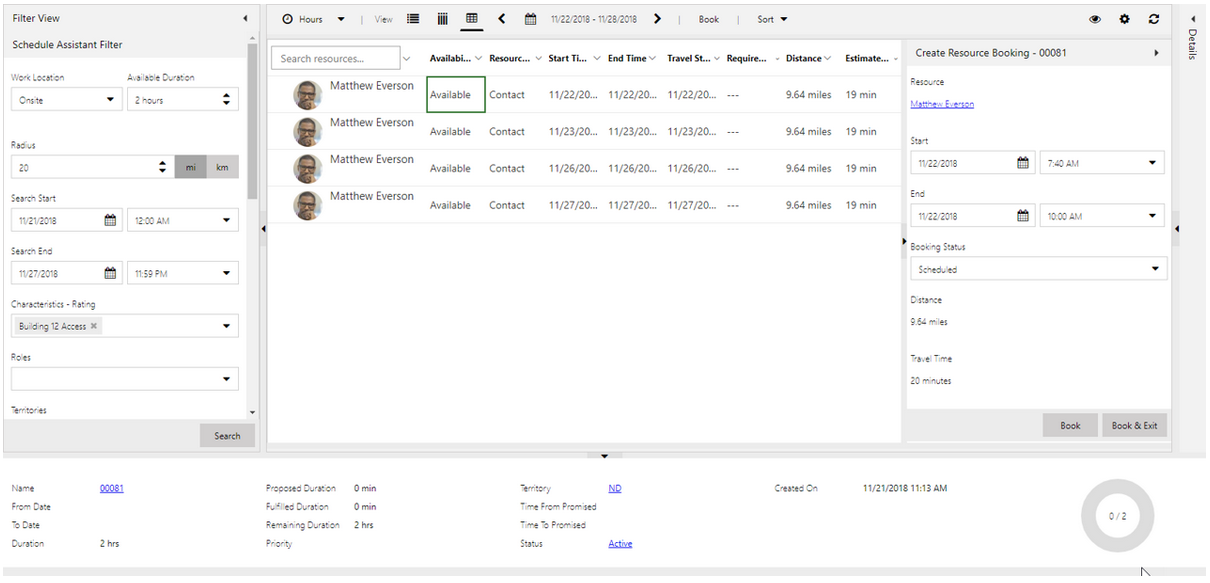Toggle the eye visibility icon in toolbar

pyautogui.click(x=1095, y=19)
